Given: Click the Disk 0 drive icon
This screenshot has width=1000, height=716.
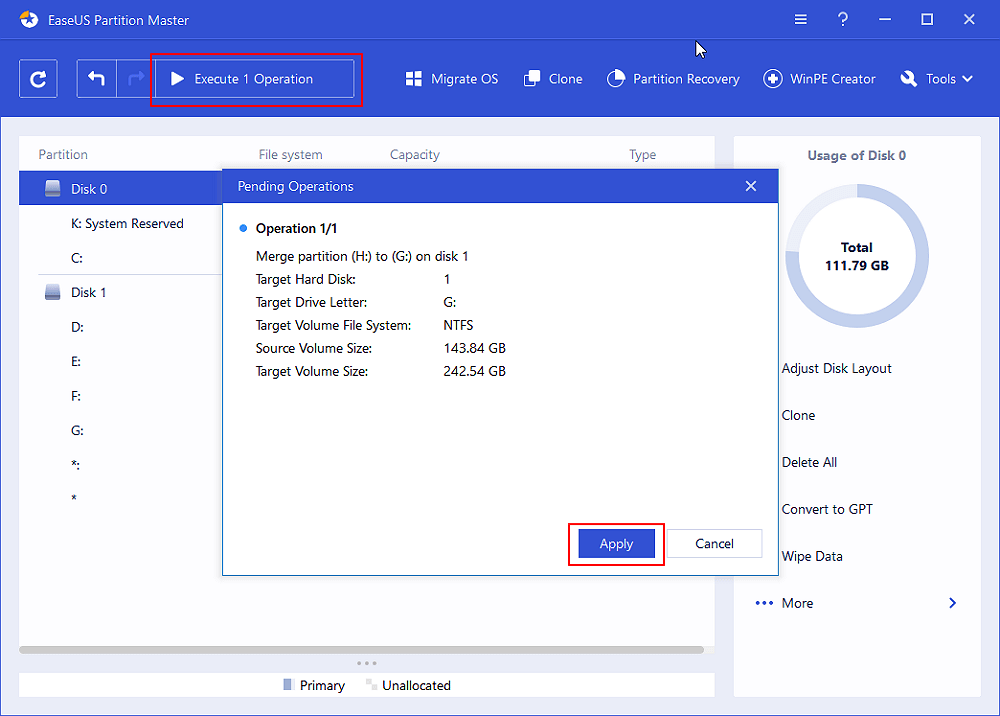Looking at the screenshot, I should [52, 188].
